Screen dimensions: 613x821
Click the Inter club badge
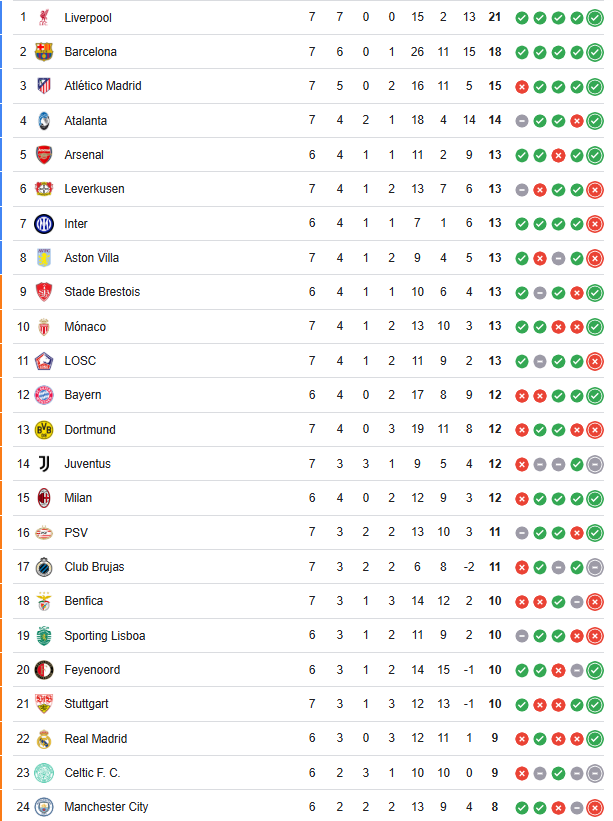click(x=45, y=224)
